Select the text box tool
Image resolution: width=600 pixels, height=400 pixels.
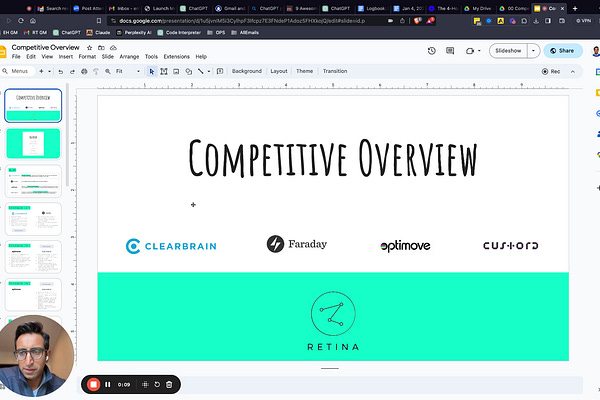click(164, 71)
